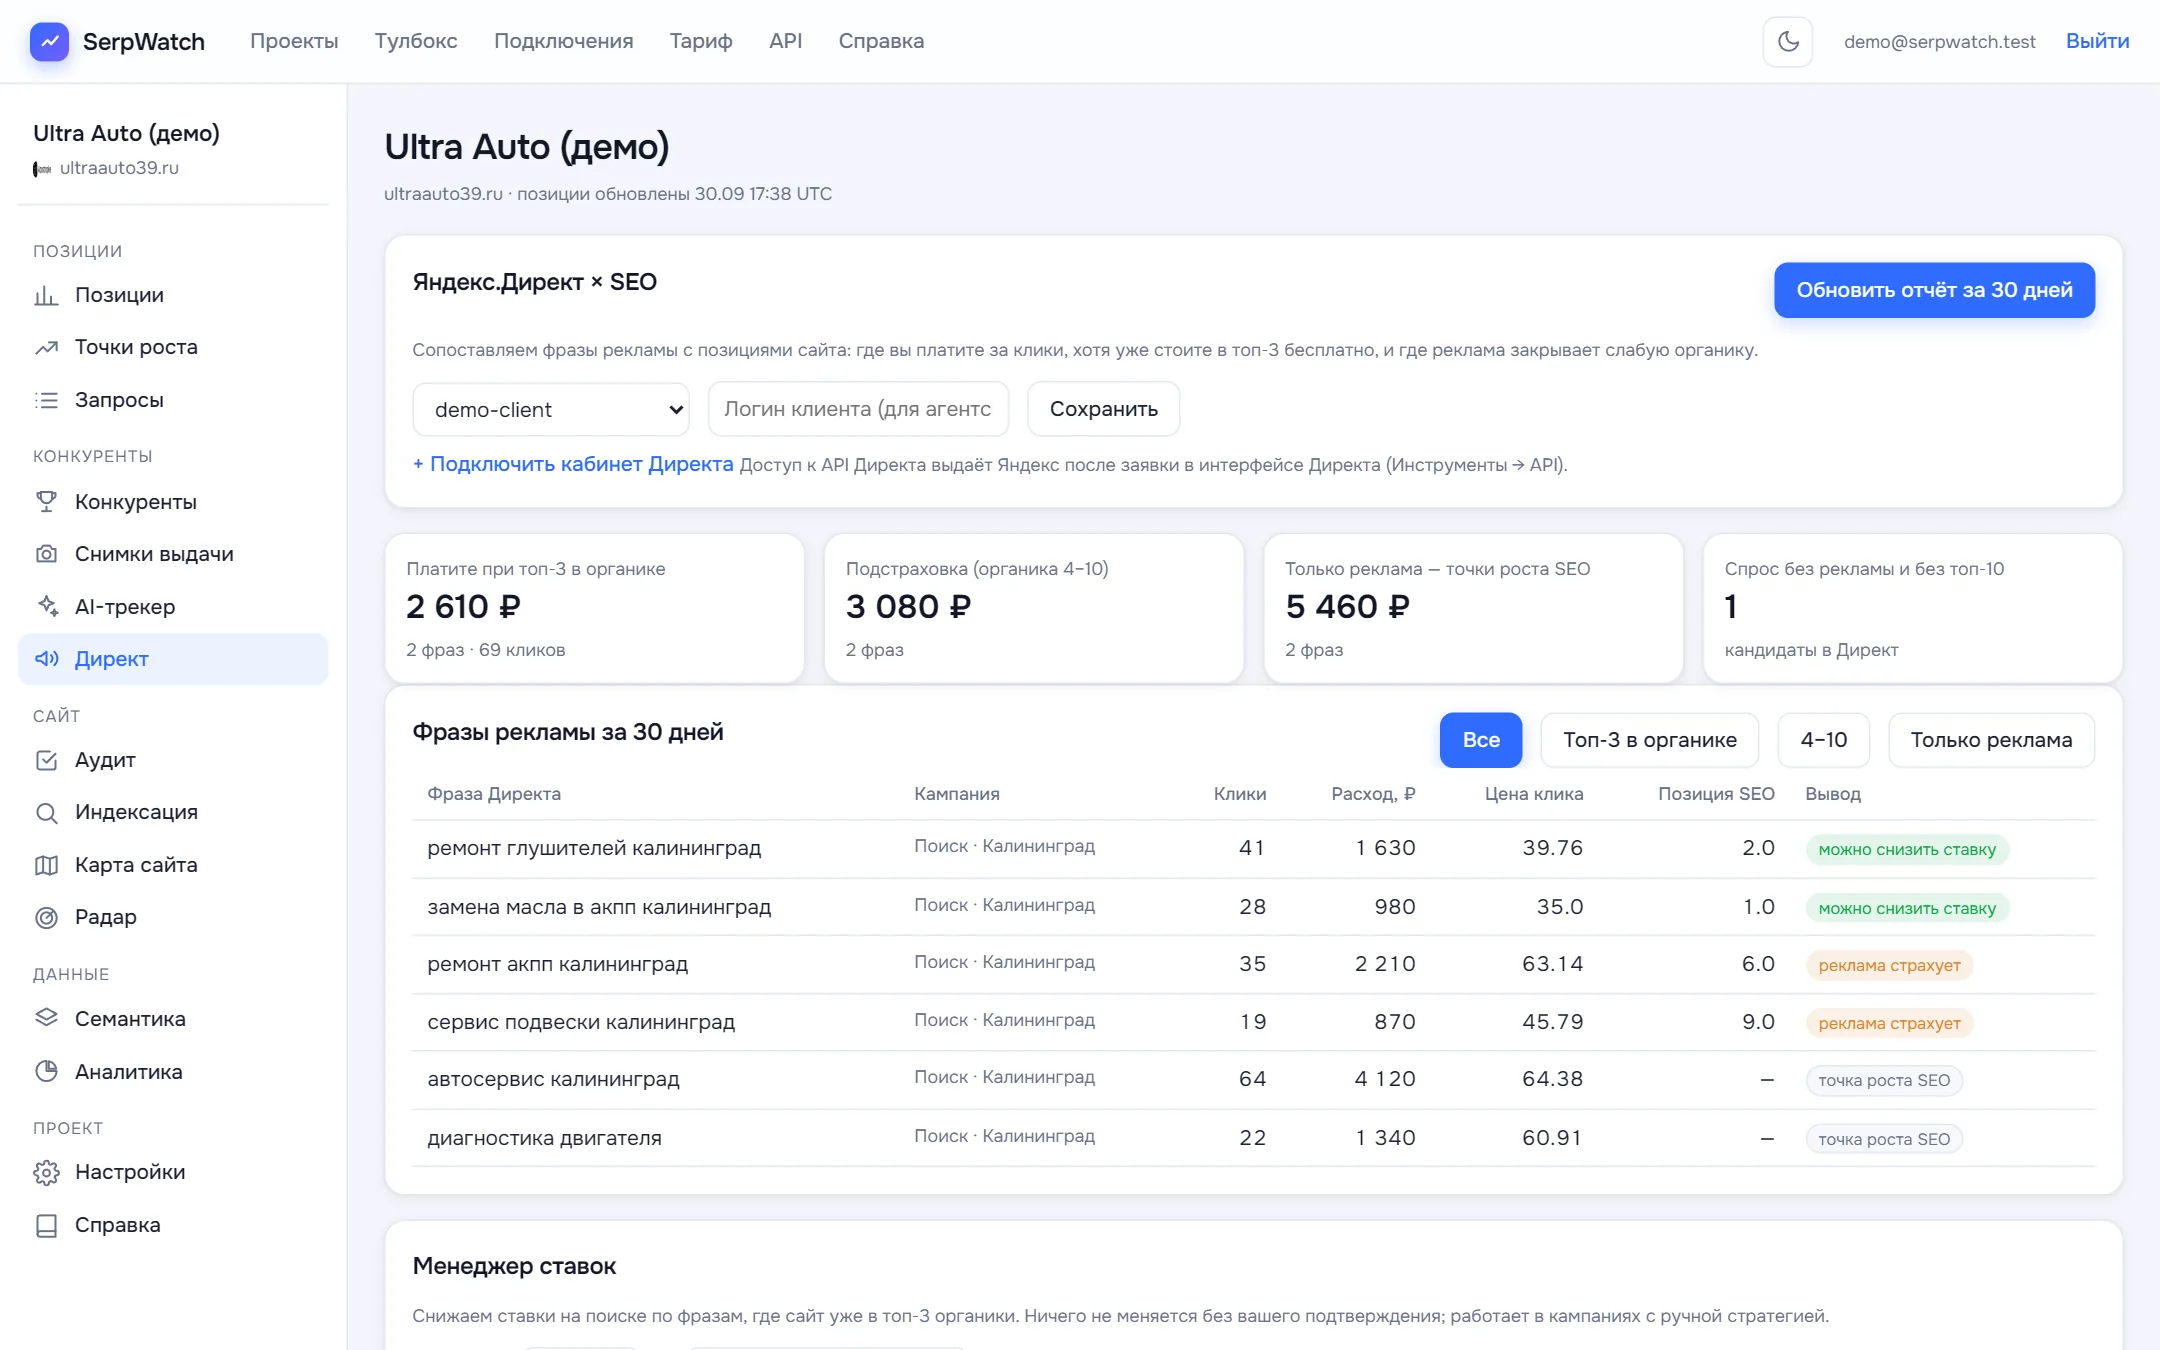Click the Позиция SEO column header
Viewport: 2160px width, 1350px height.
point(1716,794)
